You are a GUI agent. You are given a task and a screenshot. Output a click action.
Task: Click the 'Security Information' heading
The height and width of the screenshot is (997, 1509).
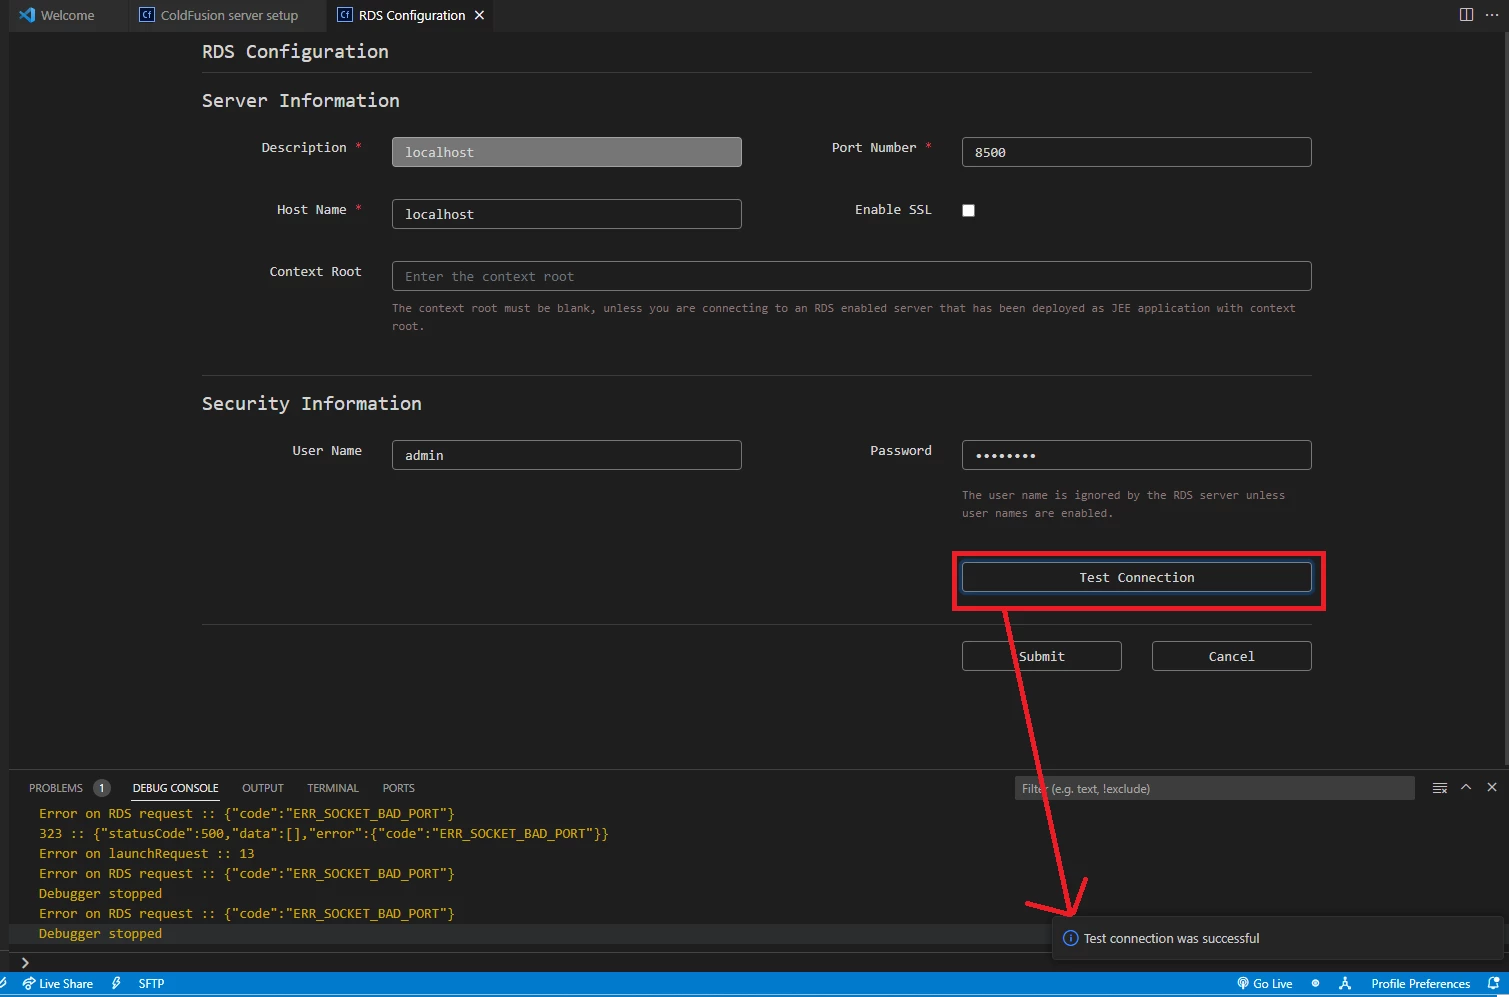[311, 403]
